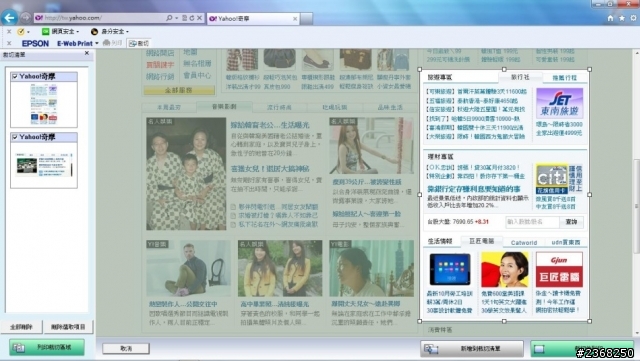
Task: Open the 網頁安全 dropdown menu
Action: point(60,31)
